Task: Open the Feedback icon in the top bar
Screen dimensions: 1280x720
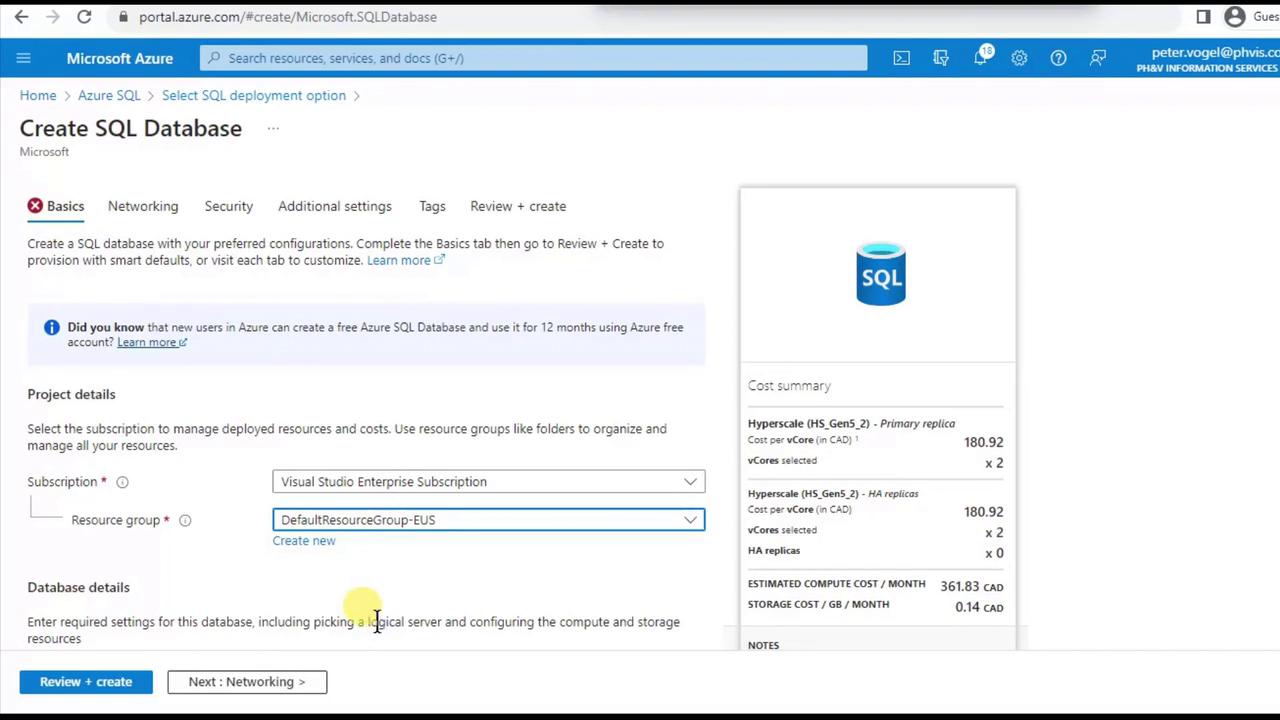Action: pyautogui.click(x=1098, y=58)
